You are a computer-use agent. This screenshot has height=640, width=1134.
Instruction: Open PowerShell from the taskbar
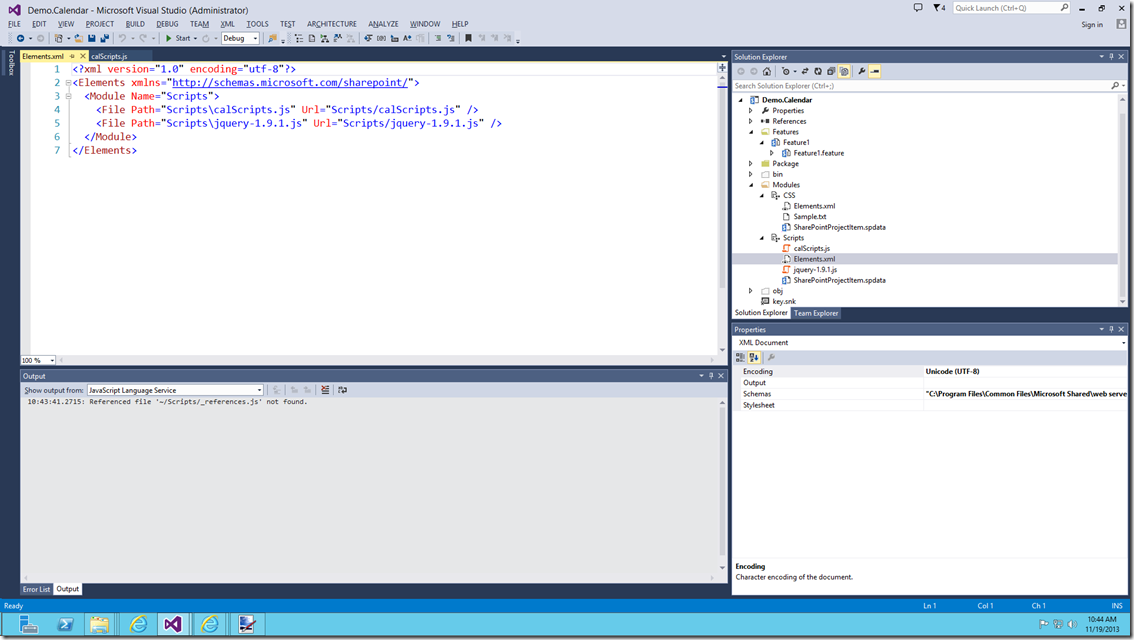coord(65,624)
